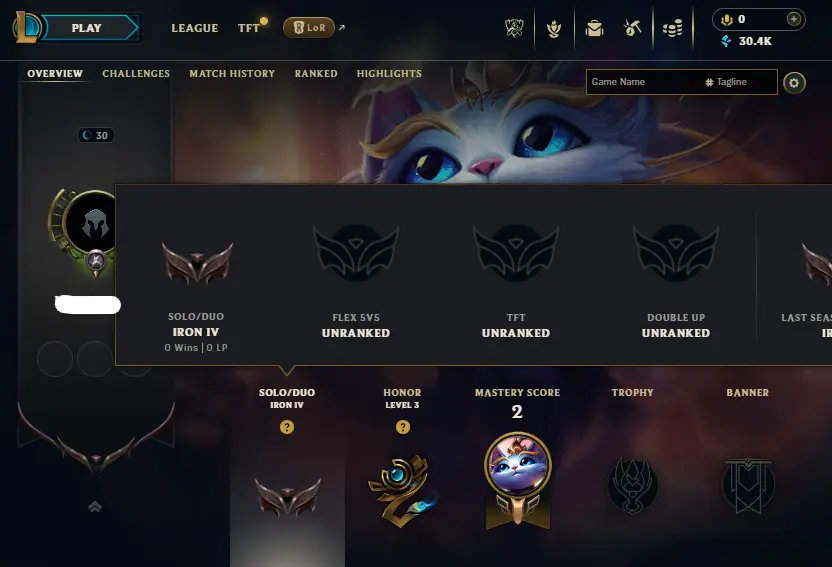The height and width of the screenshot is (567, 832).
Task: Open the Loot hammer icon
Action: pos(632,28)
